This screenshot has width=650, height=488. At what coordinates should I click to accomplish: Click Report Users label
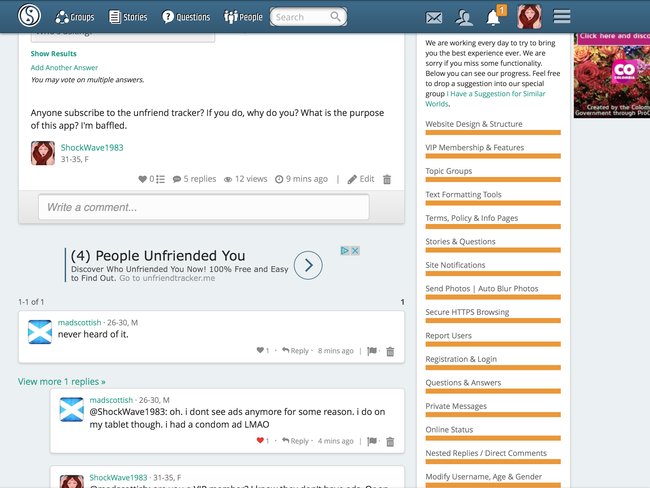pyautogui.click(x=449, y=336)
